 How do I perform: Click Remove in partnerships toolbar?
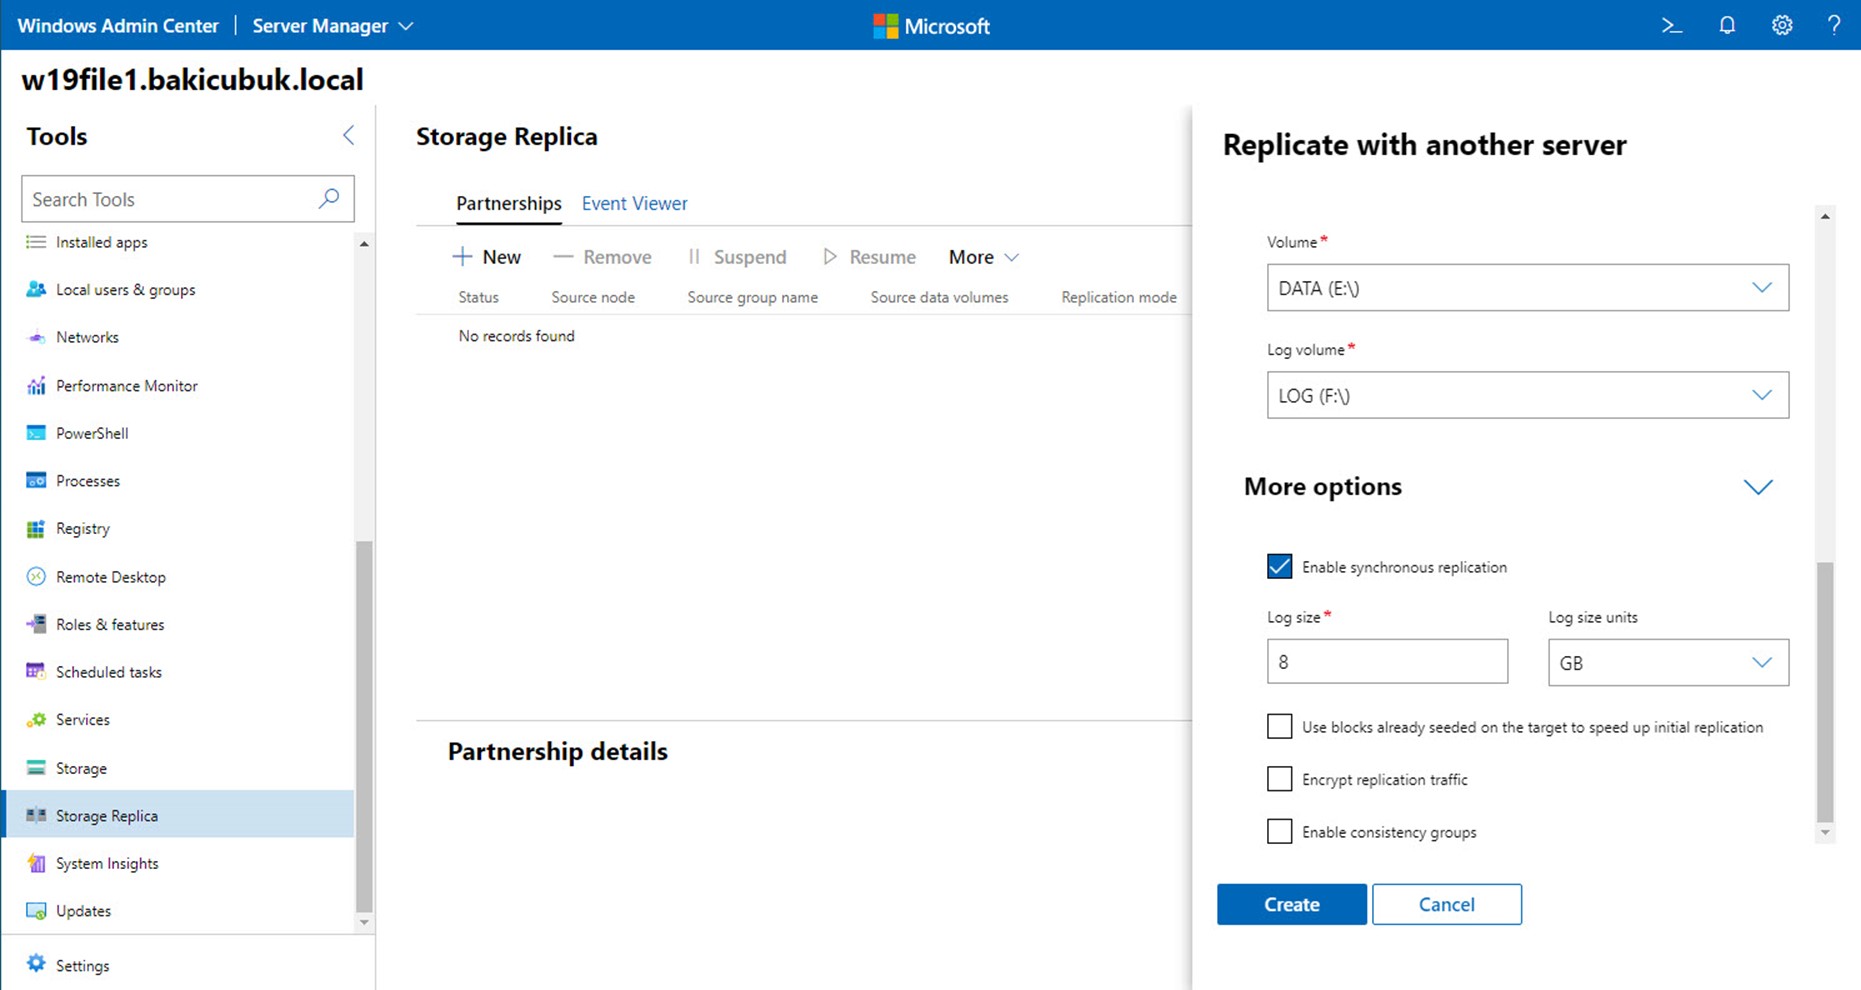click(x=602, y=257)
